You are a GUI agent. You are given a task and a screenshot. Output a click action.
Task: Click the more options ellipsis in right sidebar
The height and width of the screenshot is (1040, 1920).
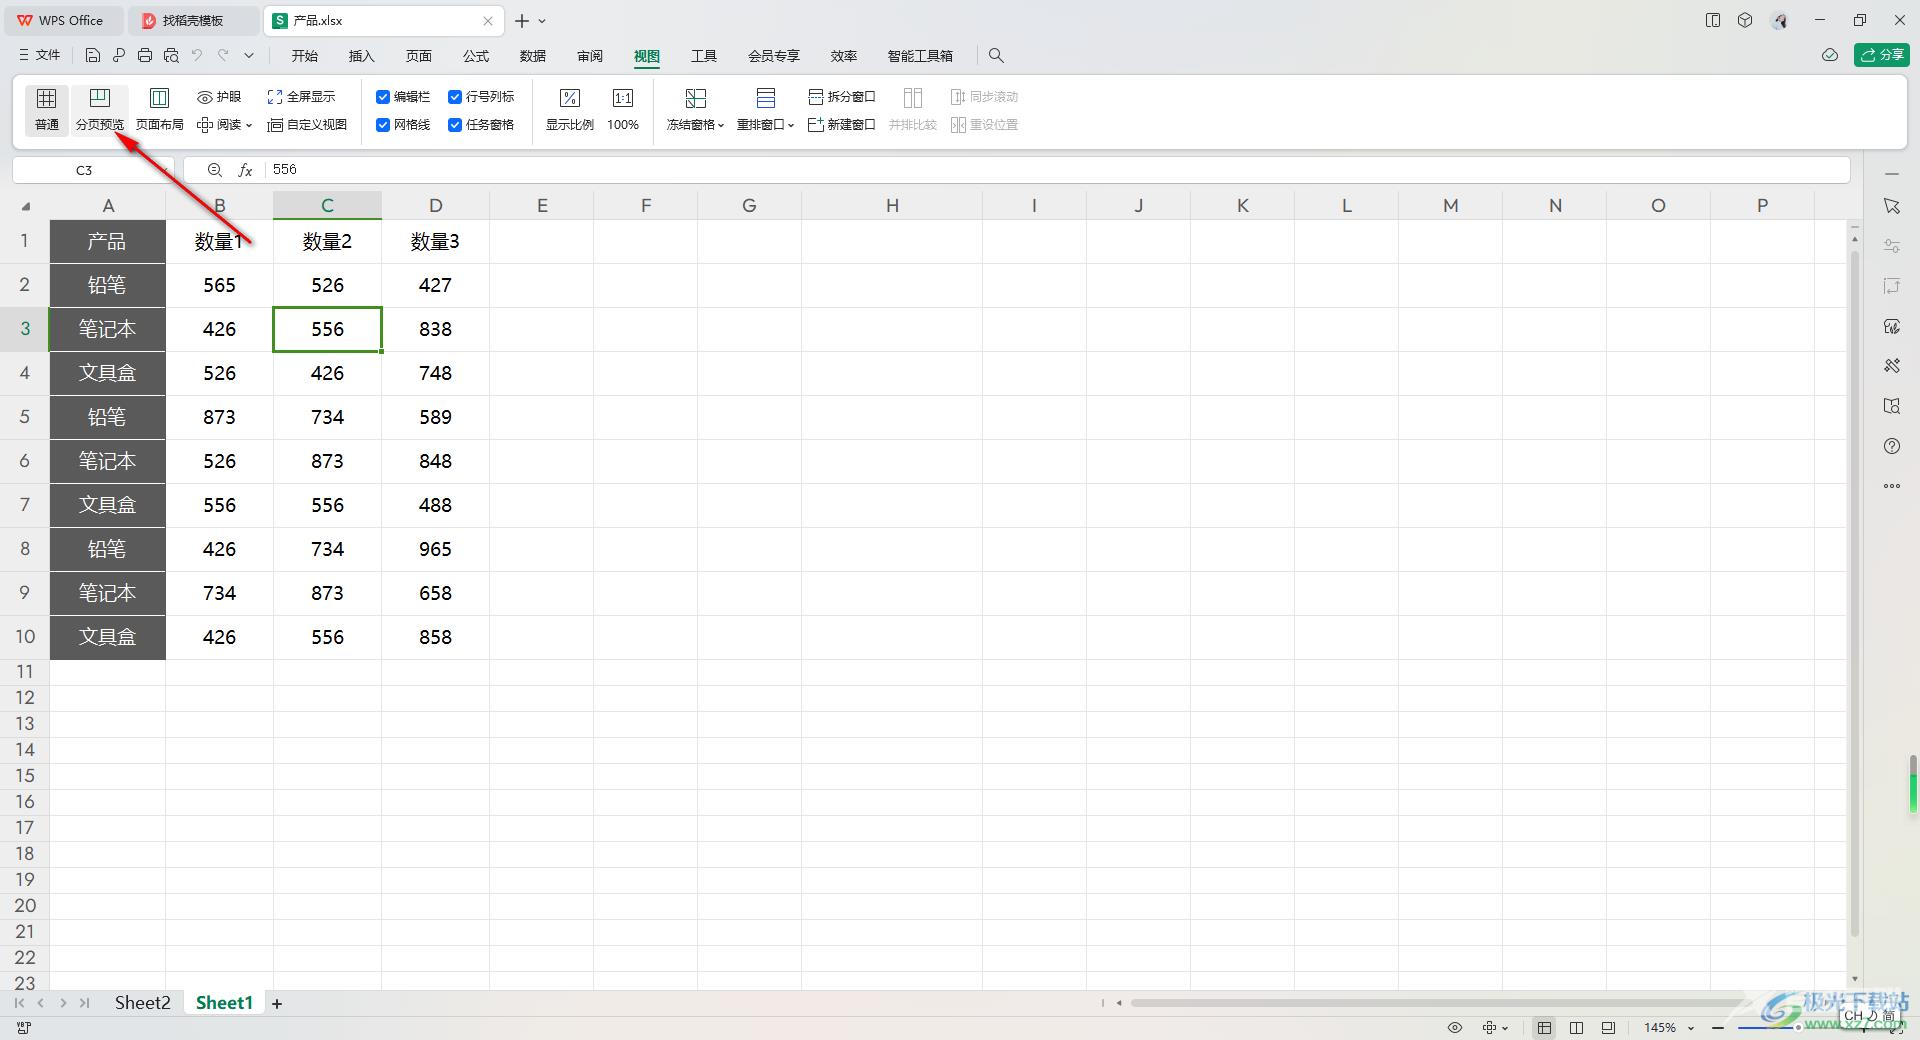(1891, 486)
